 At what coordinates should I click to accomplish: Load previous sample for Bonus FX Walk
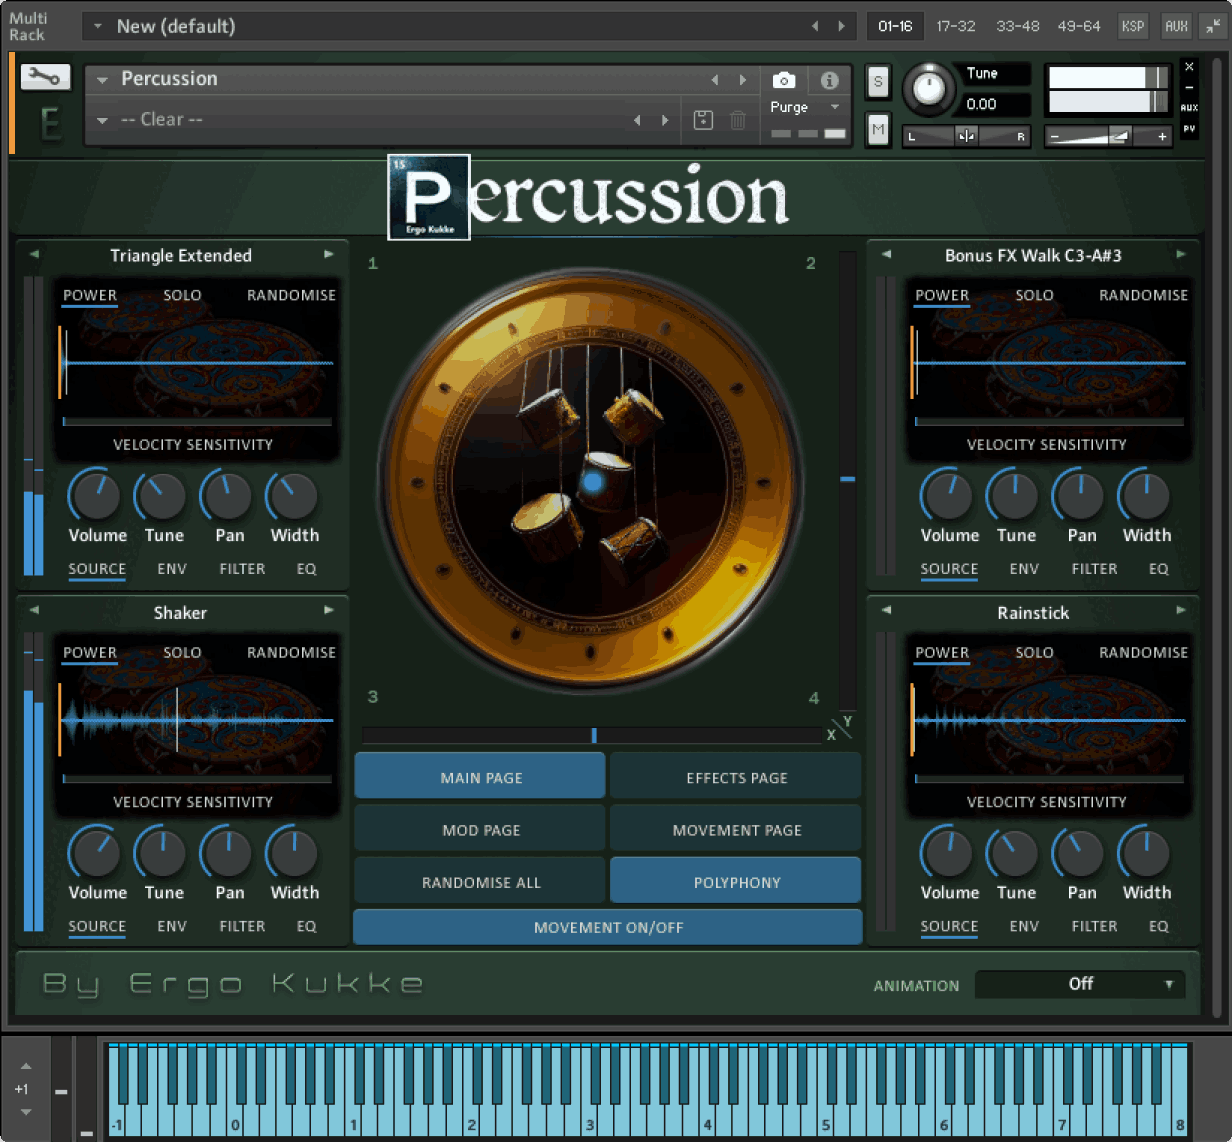point(886,255)
